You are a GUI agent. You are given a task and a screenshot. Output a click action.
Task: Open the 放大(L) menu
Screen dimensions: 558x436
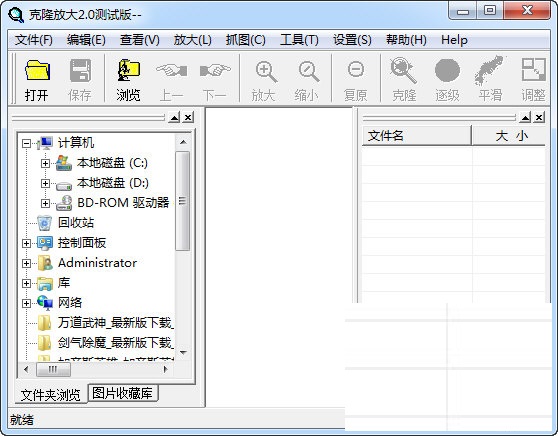point(193,40)
